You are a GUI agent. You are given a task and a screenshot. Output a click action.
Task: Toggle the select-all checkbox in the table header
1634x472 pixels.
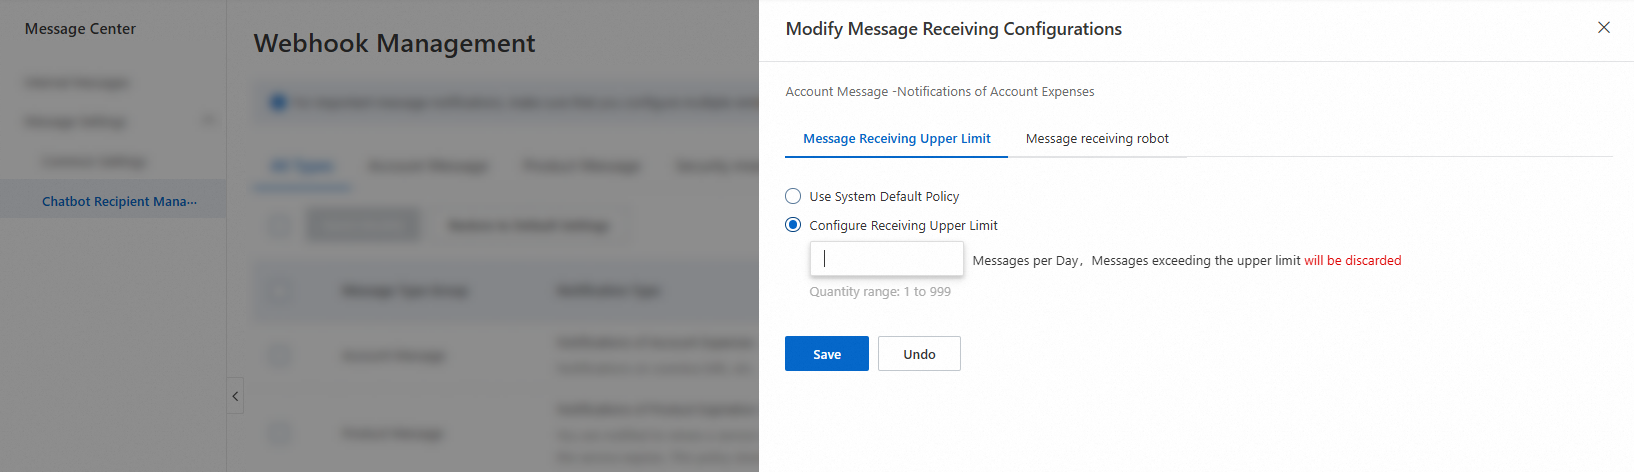click(279, 291)
